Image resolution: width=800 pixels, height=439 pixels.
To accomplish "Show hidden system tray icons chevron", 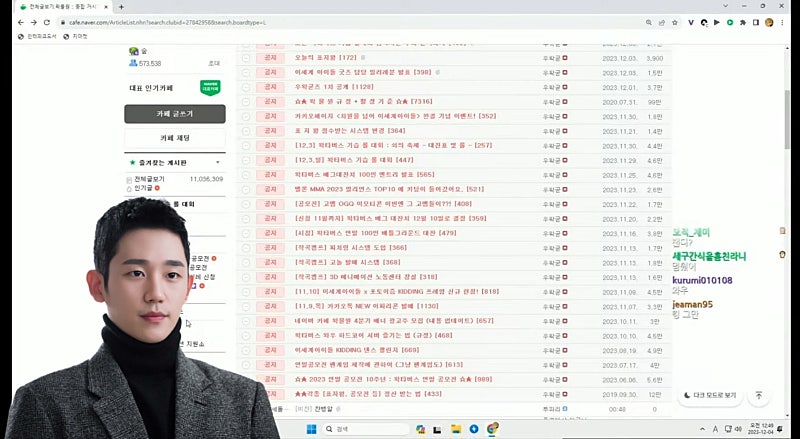I will tap(703, 430).
